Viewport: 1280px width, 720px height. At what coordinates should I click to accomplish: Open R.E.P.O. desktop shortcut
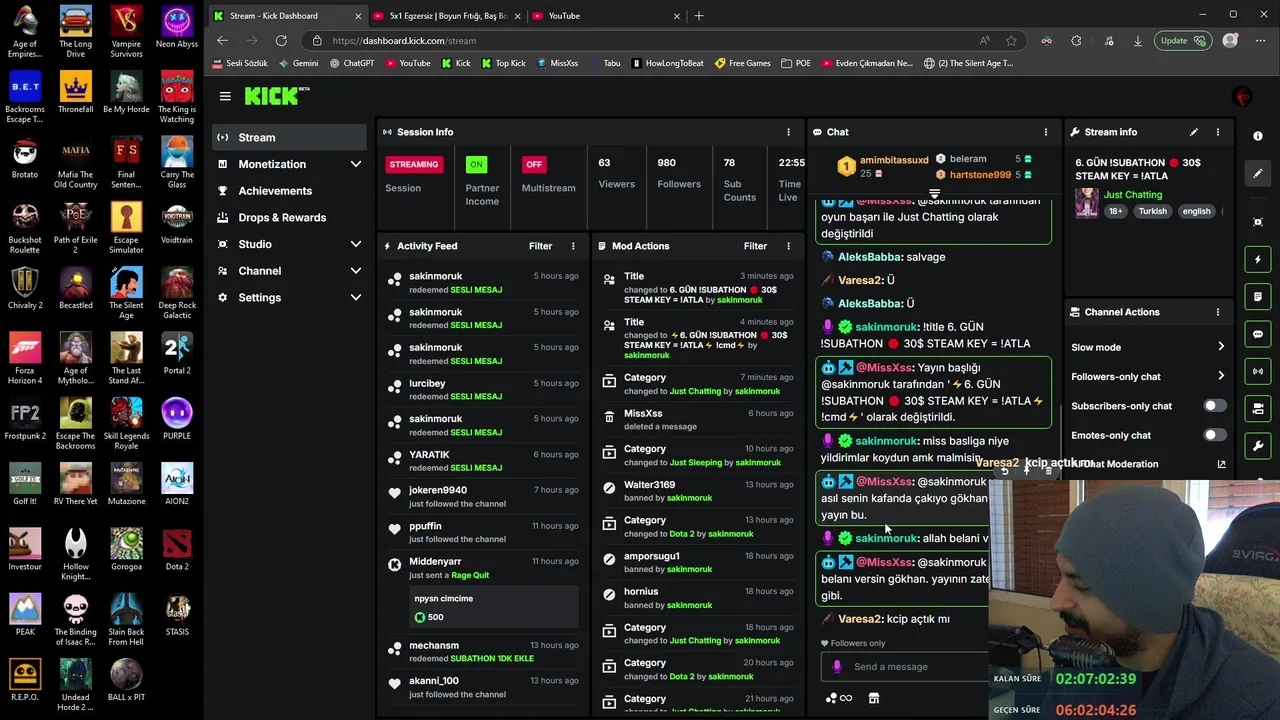[25, 678]
